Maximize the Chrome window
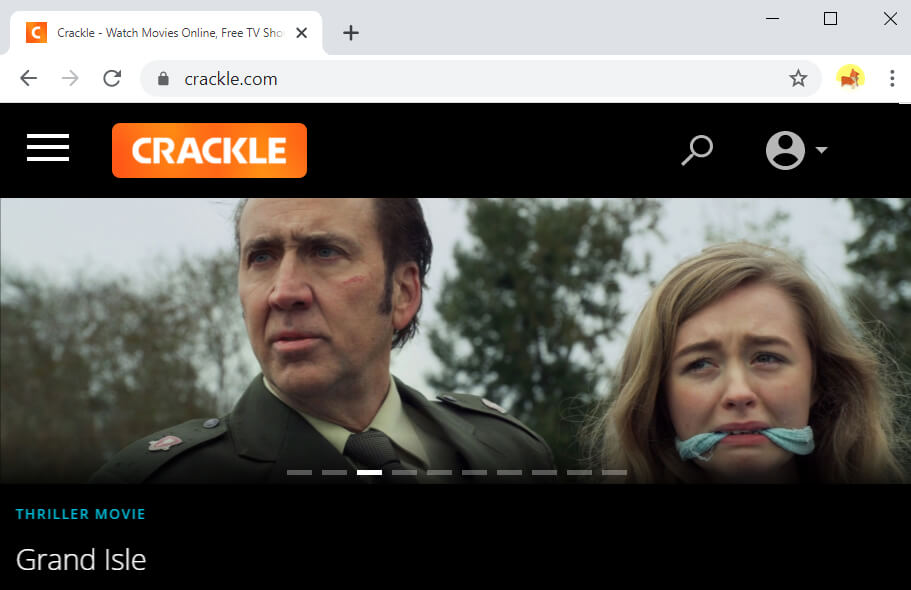The image size is (911, 590). [x=831, y=19]
